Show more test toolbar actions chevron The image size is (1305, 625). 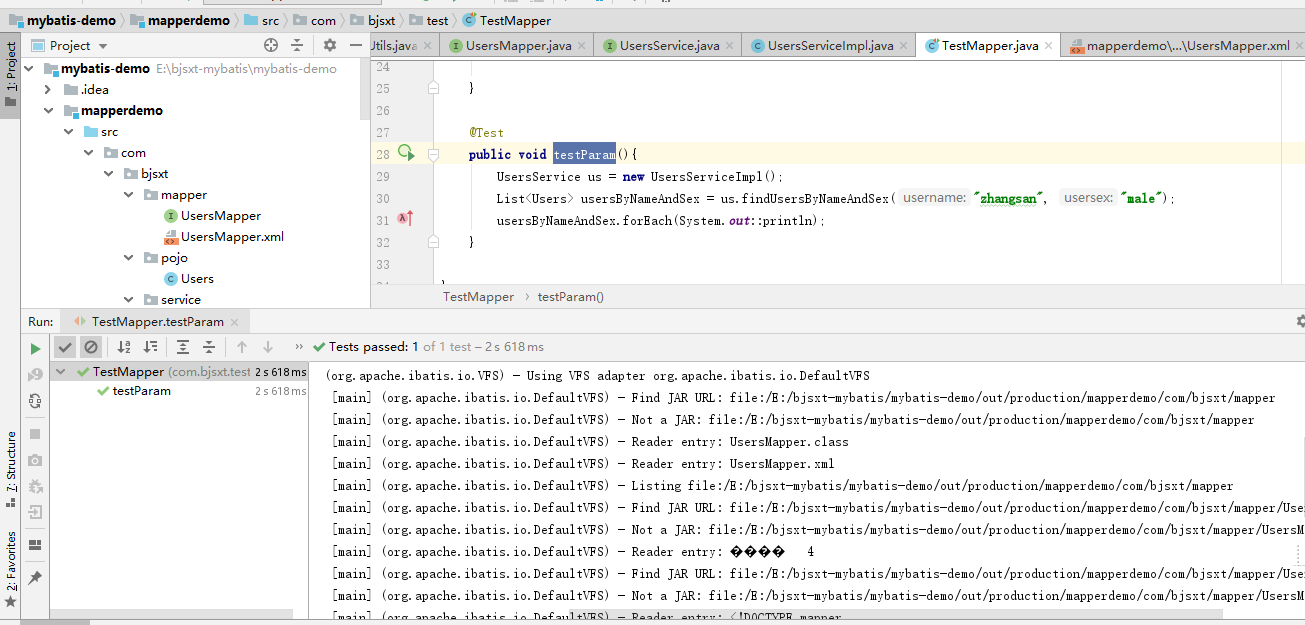297,347
